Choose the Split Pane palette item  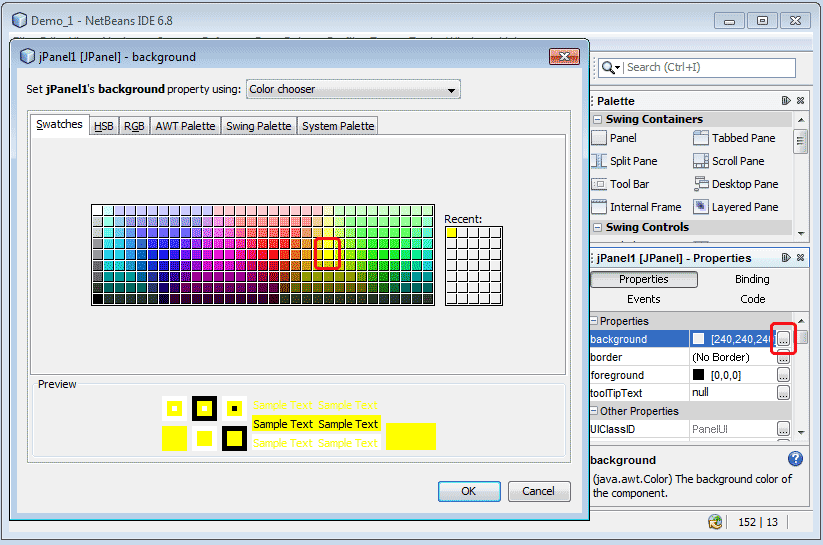[625, 161]
